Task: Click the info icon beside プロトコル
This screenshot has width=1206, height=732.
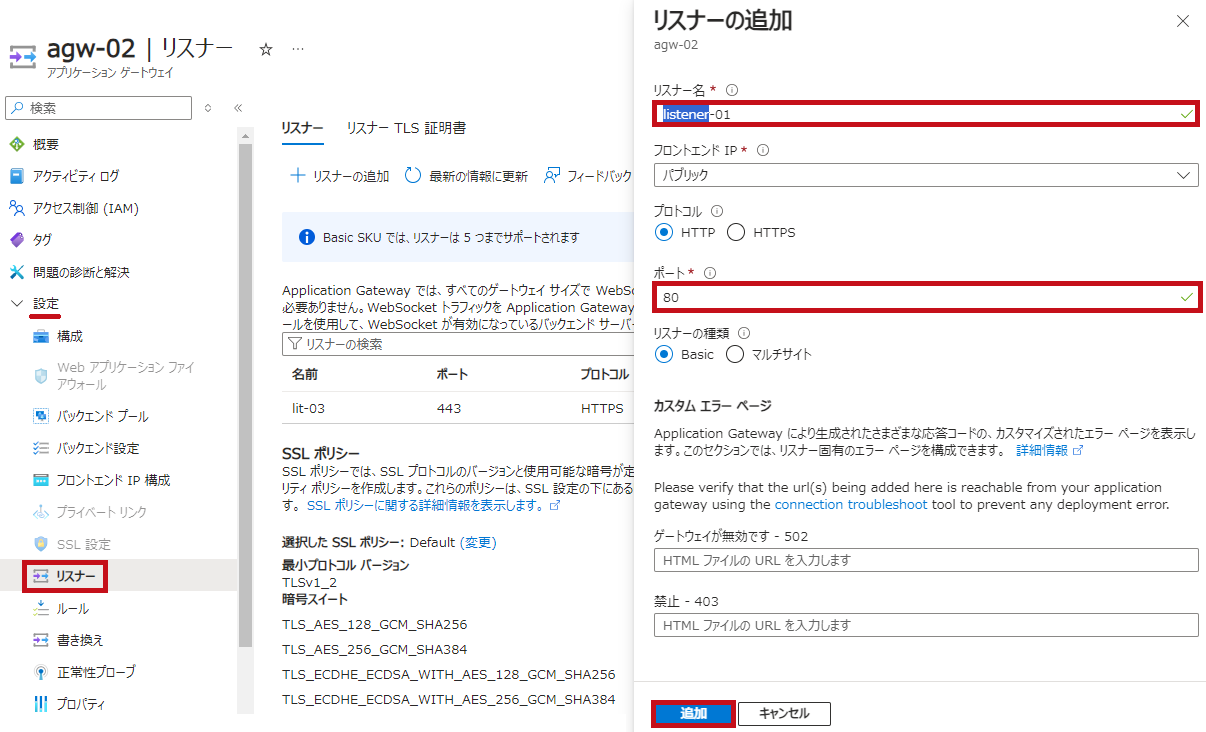Action: coord(716,211)
